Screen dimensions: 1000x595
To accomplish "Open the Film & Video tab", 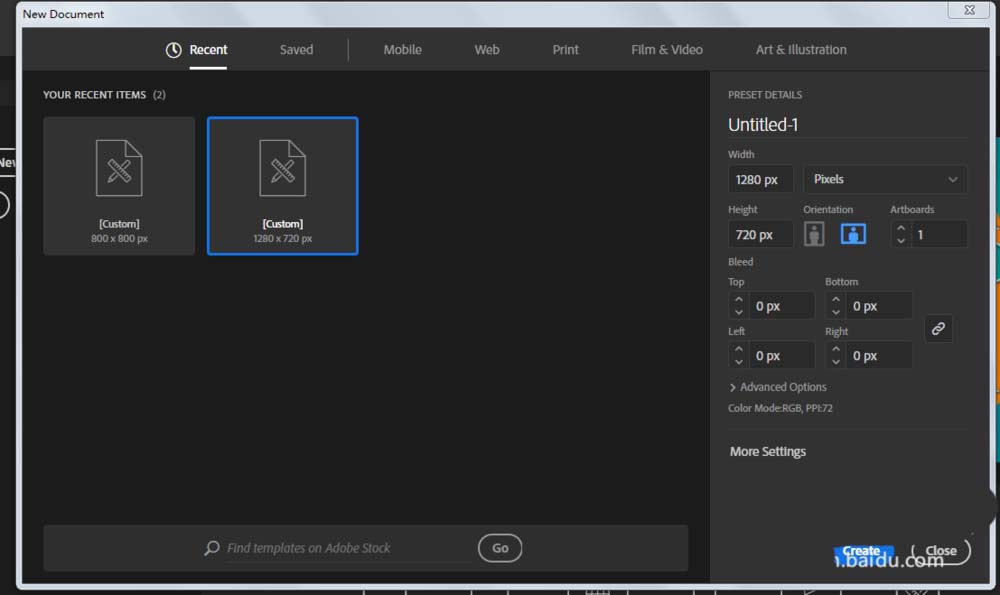I will click(x=667, y=50).
